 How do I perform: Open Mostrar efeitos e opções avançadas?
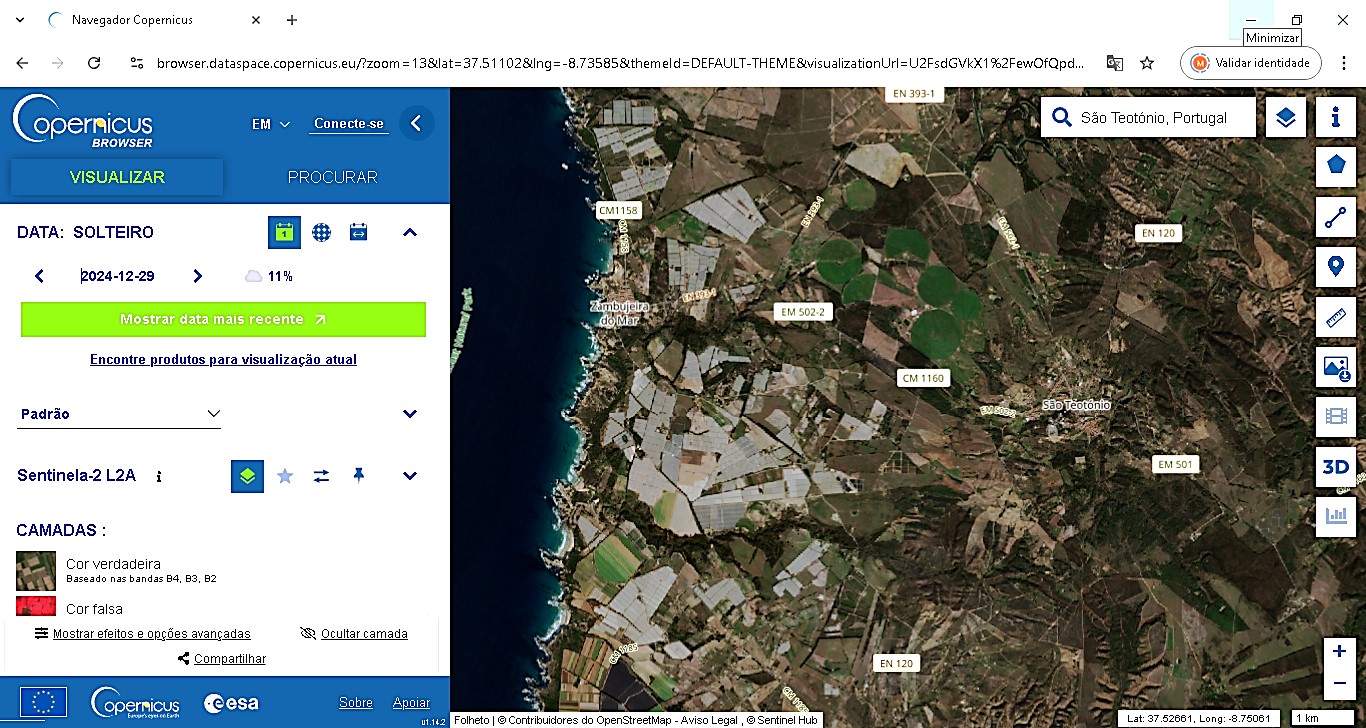143,634
